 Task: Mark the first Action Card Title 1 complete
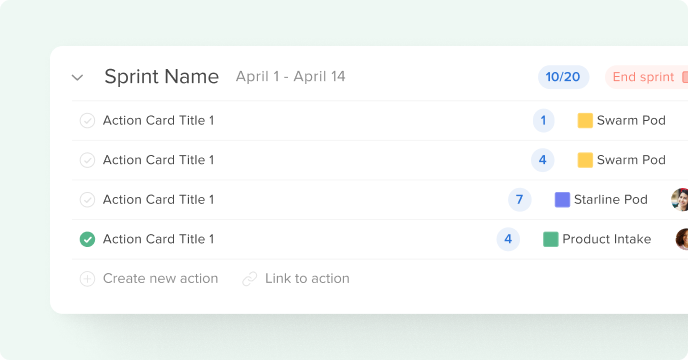coord(87,121)
